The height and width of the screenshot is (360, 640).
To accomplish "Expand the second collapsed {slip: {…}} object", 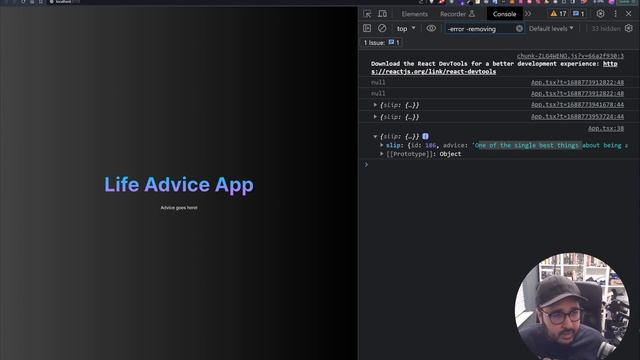I will point(375,117).
